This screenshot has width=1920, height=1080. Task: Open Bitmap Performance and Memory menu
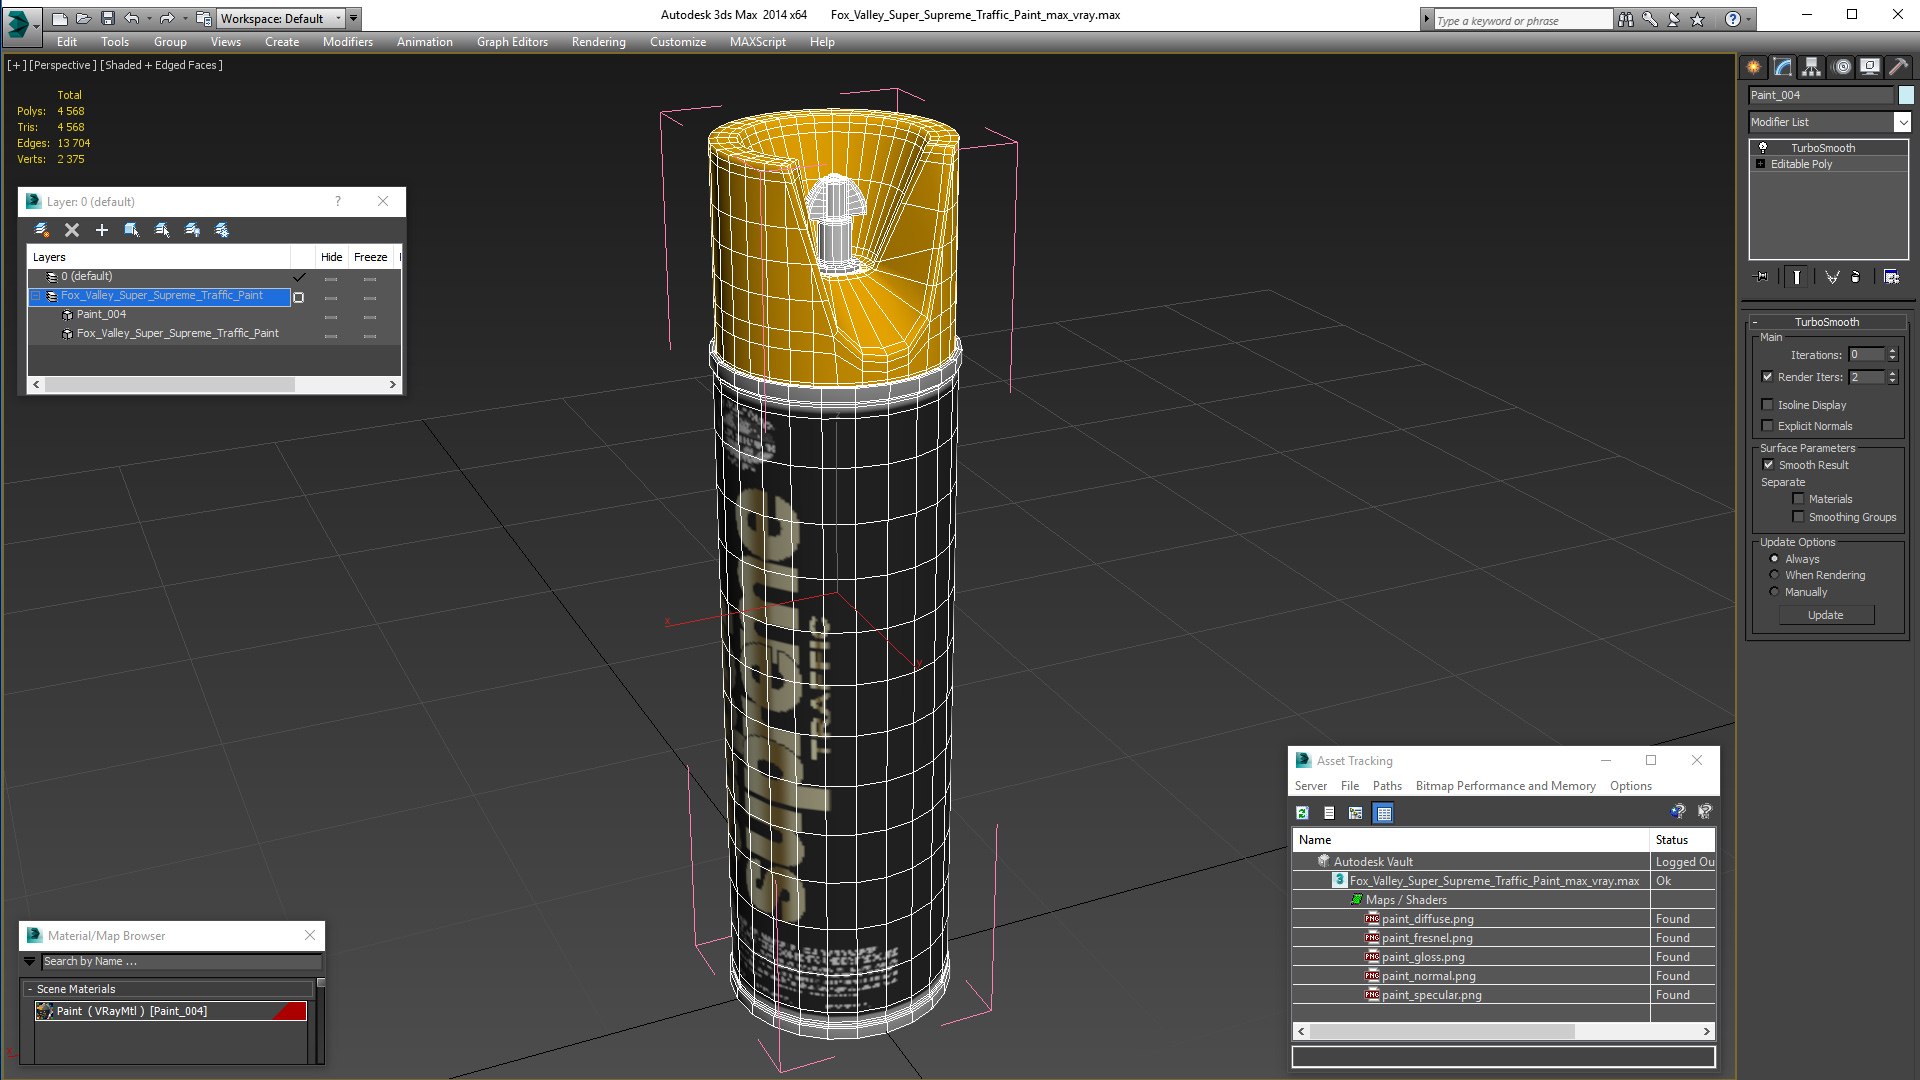[1505, 786]
